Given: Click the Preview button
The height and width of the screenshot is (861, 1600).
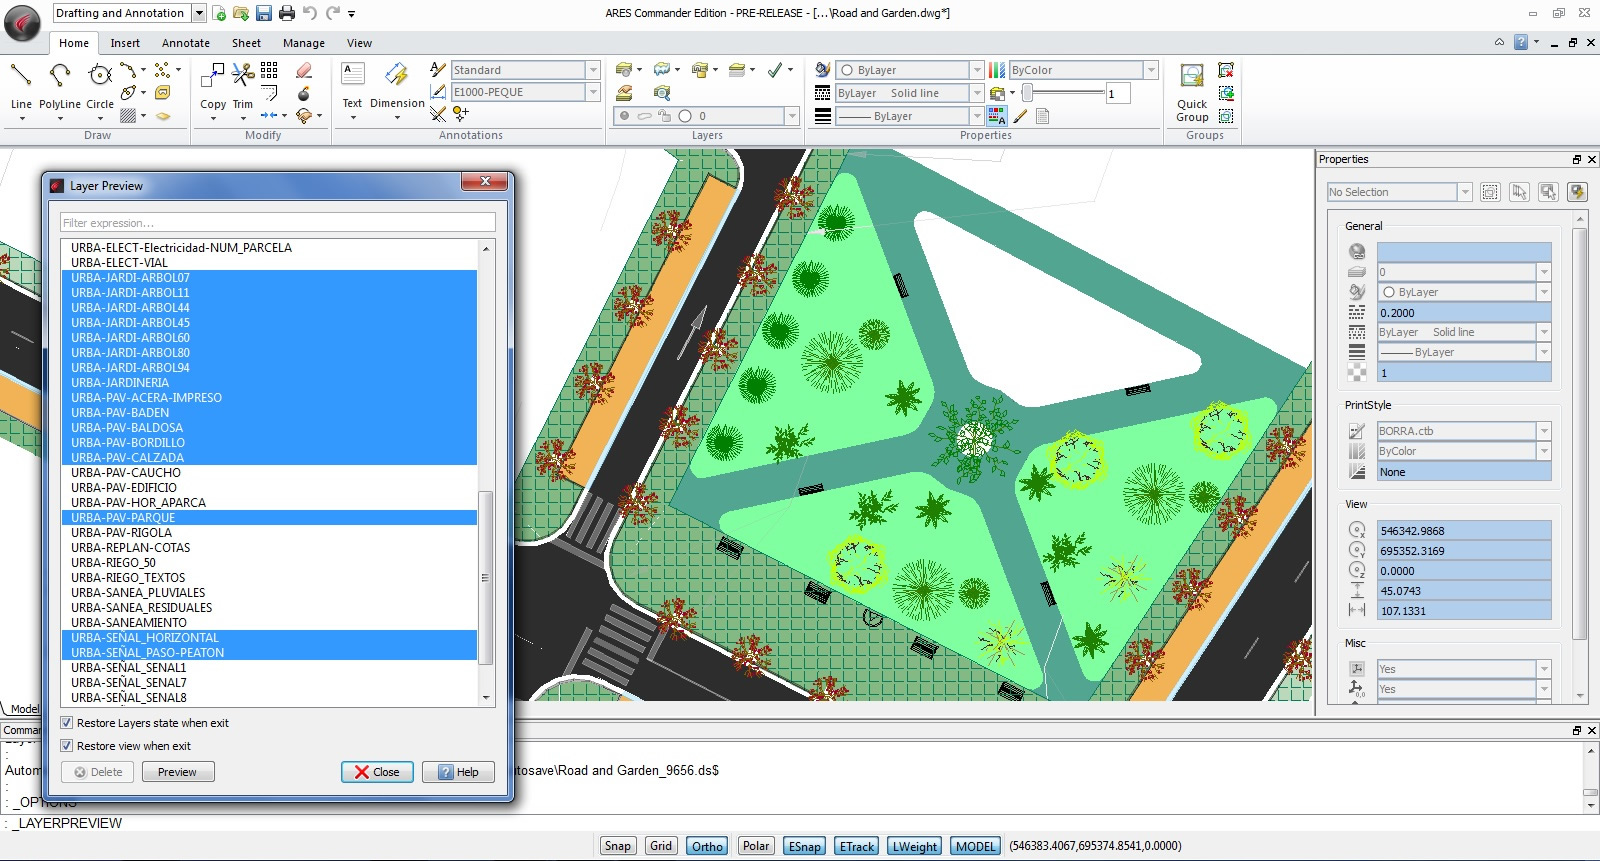Looking at the screenshot, I should (x=177, y=772).
